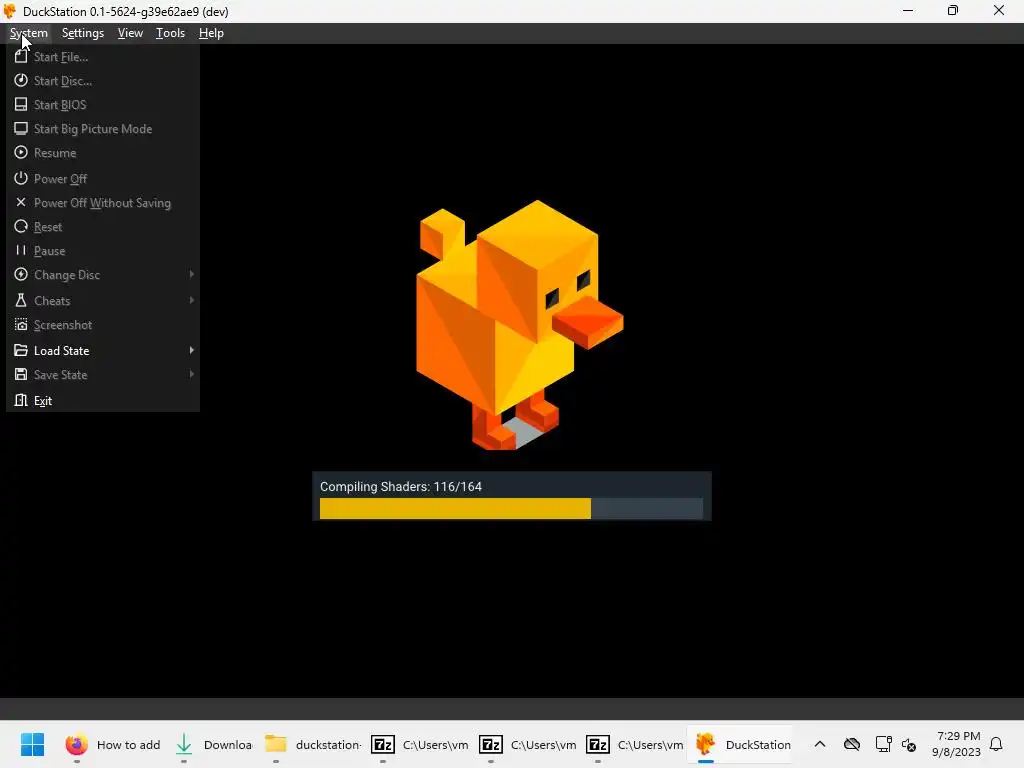Open the clock showing 7:29 PM
This screenshot has width=1024, height=768.
(957, 744)
